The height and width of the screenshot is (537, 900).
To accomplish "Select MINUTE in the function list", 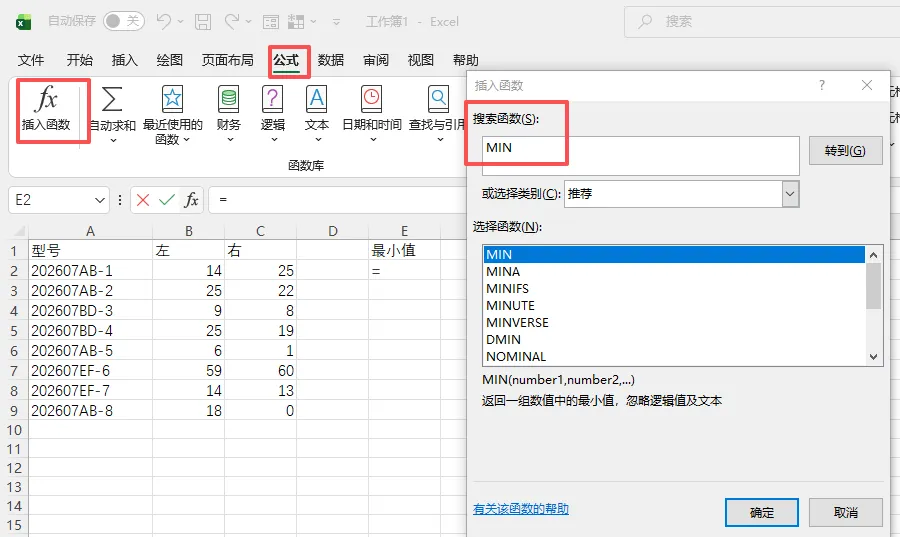I will point(674,305).
